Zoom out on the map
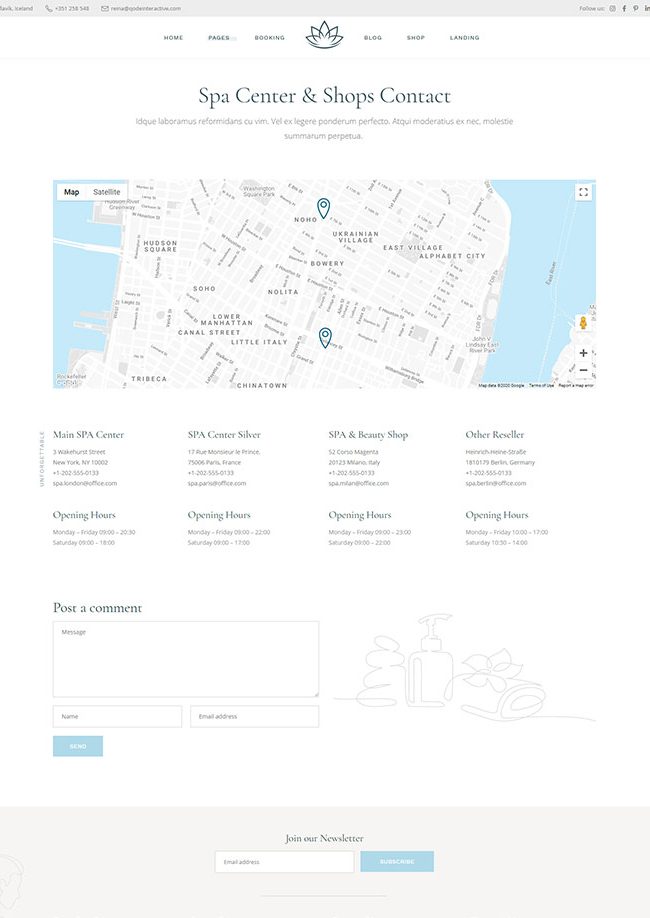The width and height of the screenshot is (650, 918). pos(583,370)
